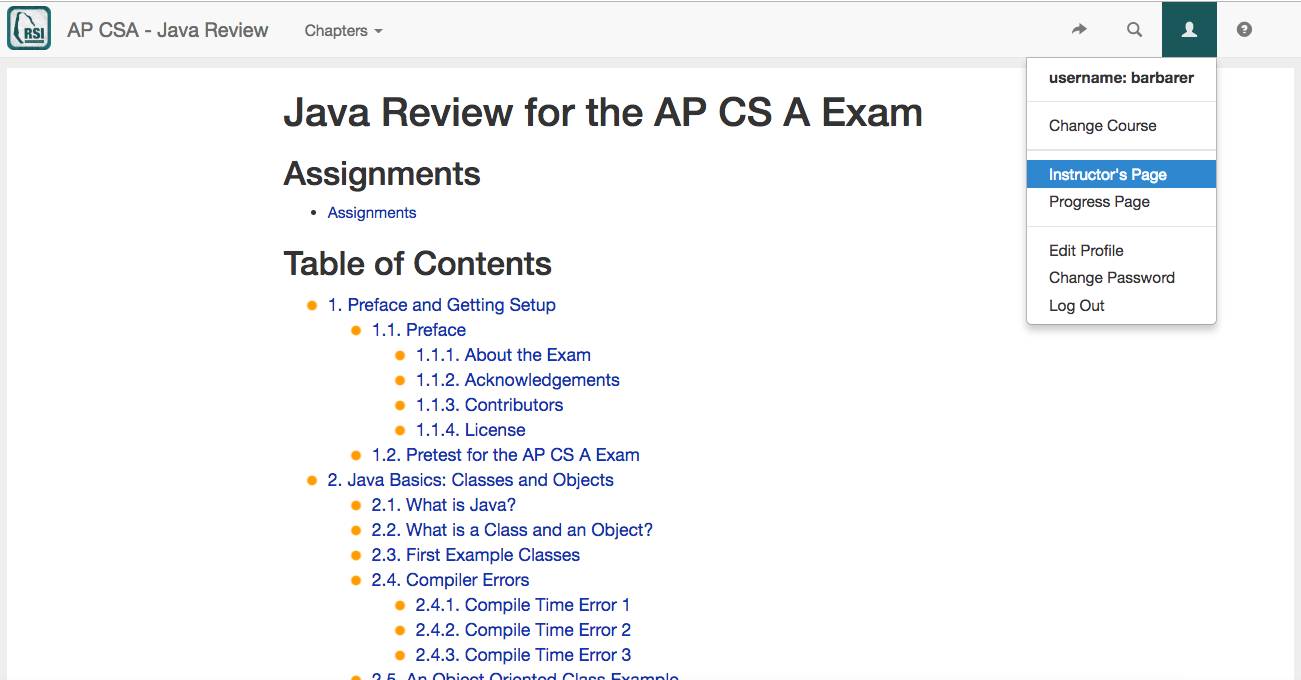Image resolution: width=1301 pixels, height=680 pixels.
Task: Open 2.4.1. Compile Time Error 1
Action: pyautogui.click(x=523, y=605)
